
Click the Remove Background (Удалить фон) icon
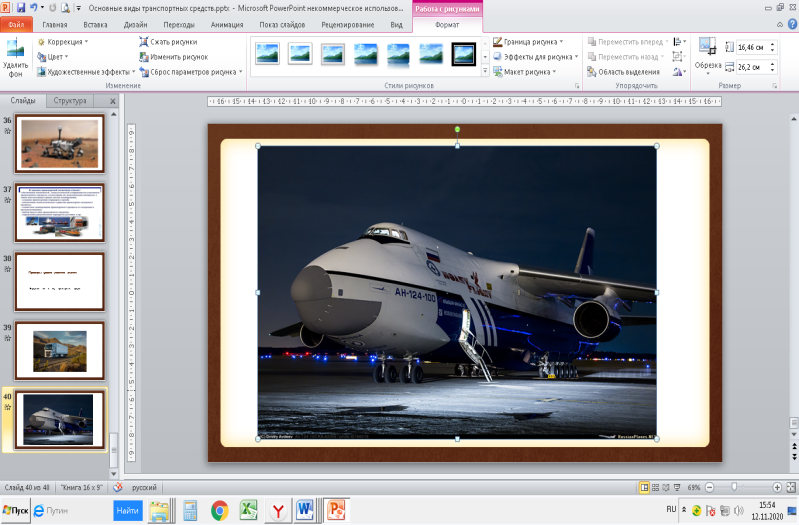click(16, 58)
